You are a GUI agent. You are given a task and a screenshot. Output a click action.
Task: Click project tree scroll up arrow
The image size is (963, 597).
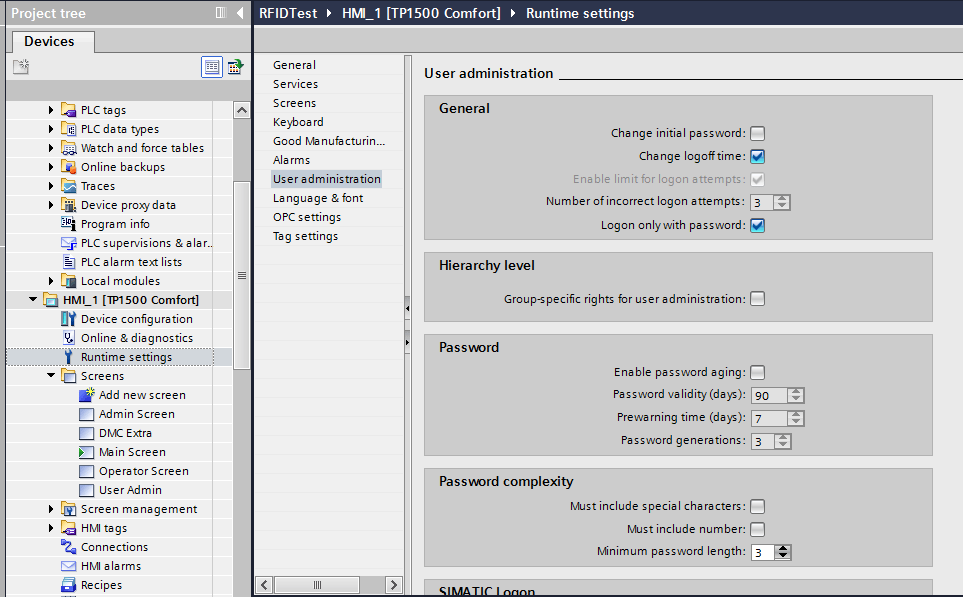242,111
